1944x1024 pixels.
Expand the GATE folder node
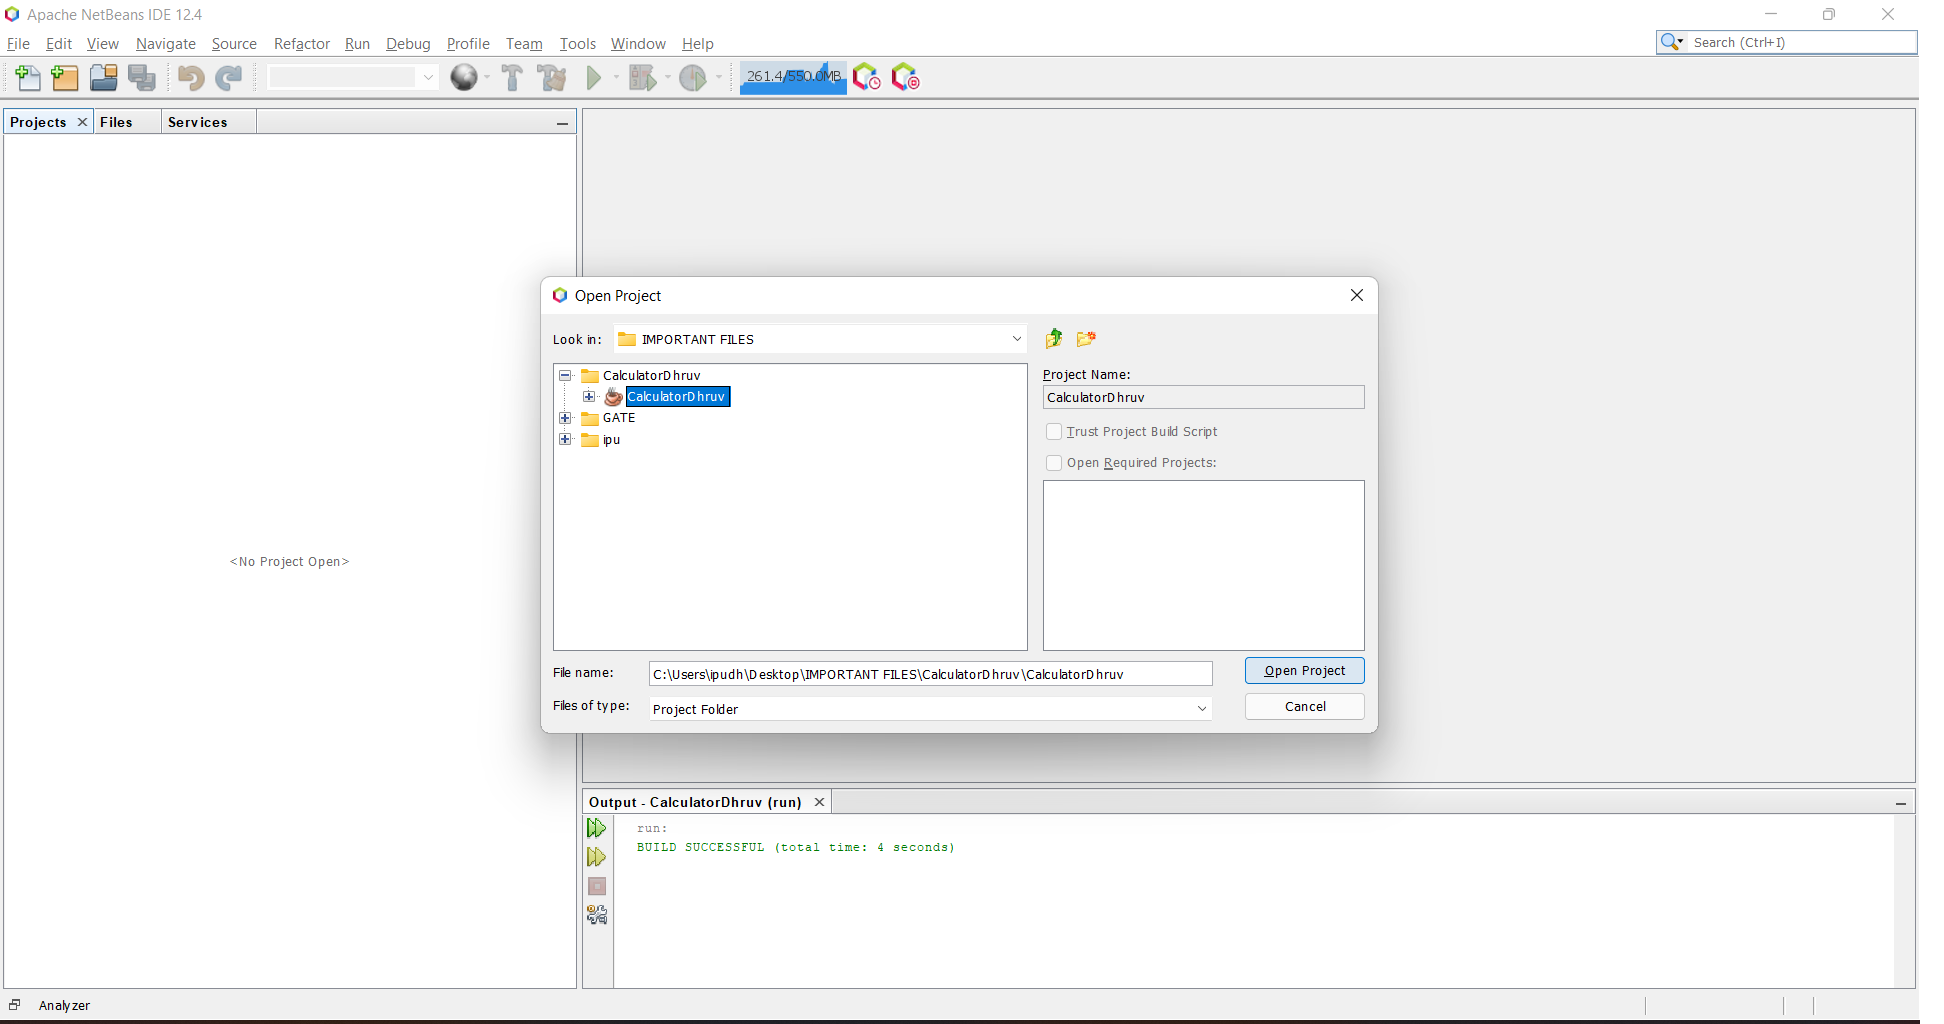click(x=566, y=418)
